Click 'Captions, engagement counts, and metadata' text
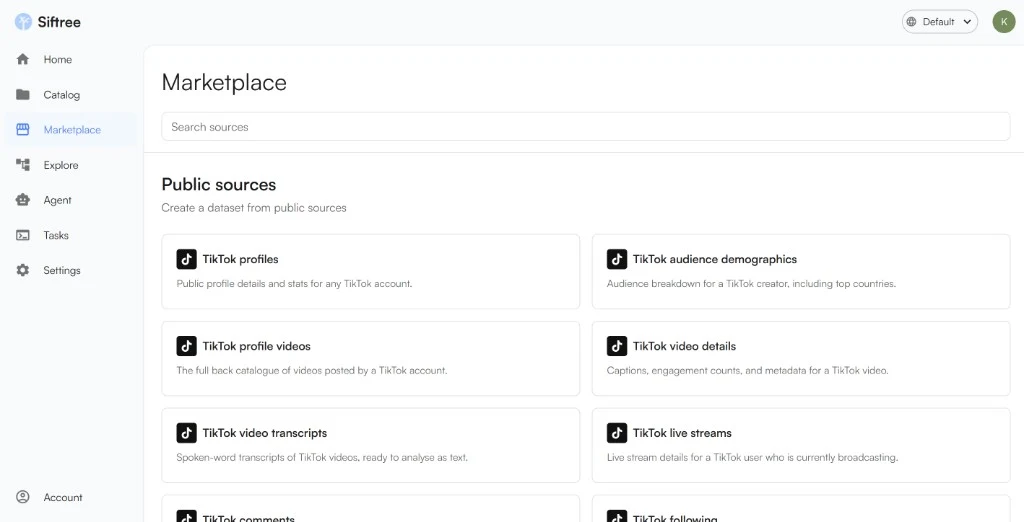 (x=748, y=370)
